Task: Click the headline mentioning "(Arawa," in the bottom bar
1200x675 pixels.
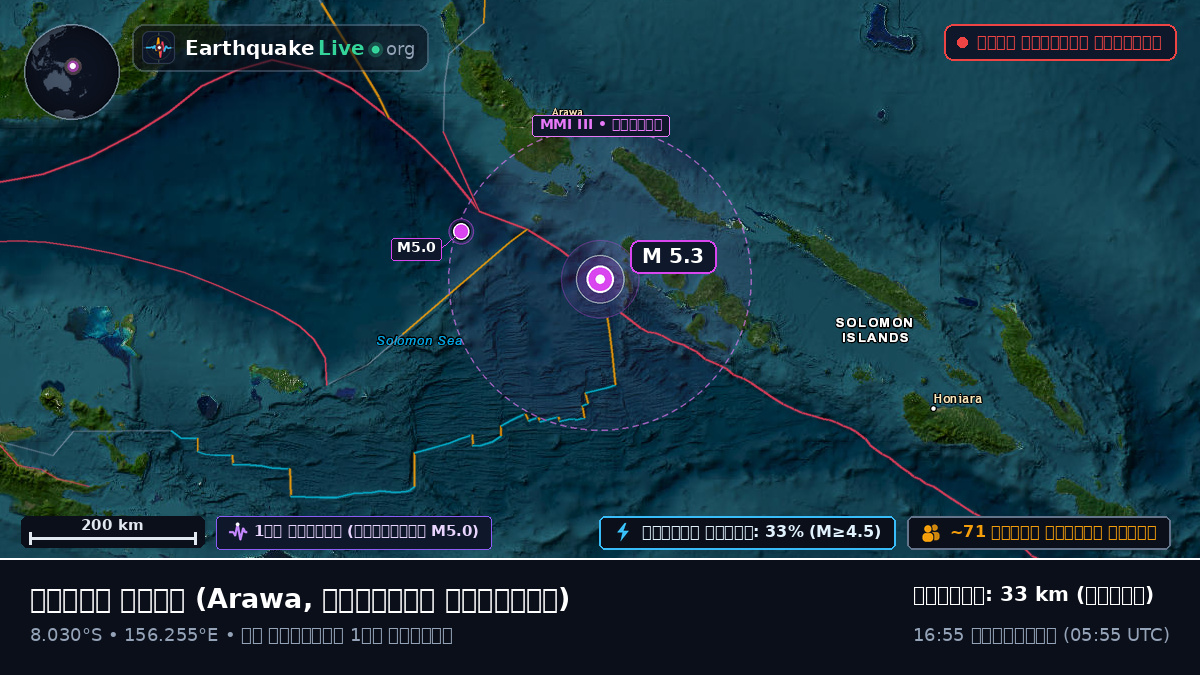Action: coord(300,599)
